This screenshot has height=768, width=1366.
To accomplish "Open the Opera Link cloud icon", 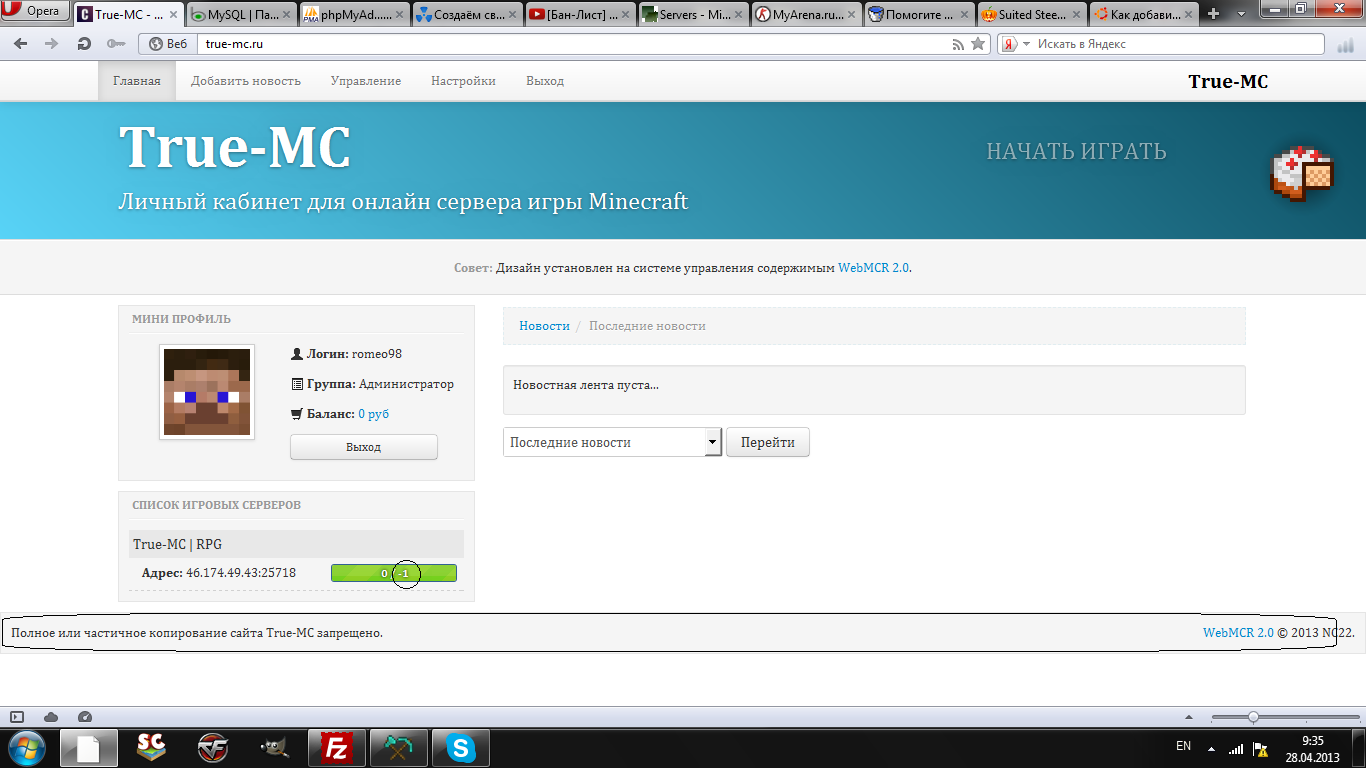I will pos(51,717).
